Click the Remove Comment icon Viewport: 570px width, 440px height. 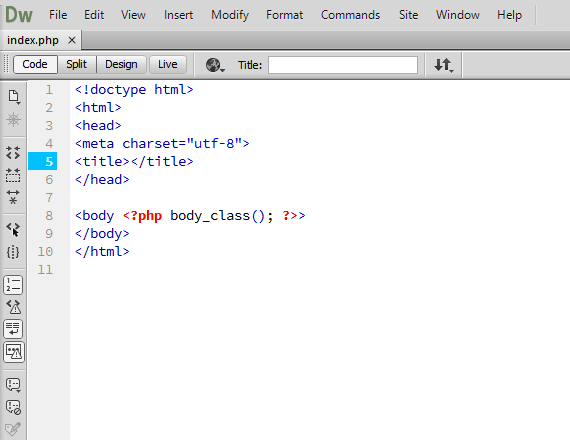click(13, 407)
